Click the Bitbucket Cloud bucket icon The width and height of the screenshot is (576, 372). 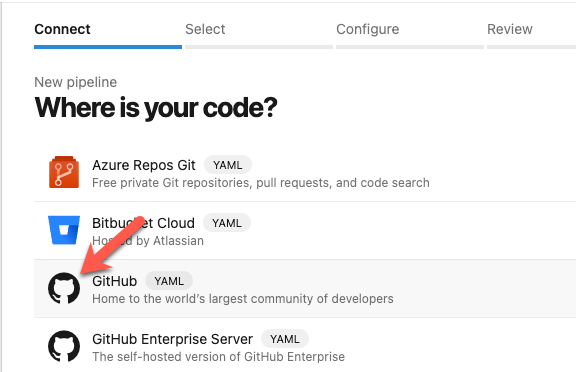[64, 230]
